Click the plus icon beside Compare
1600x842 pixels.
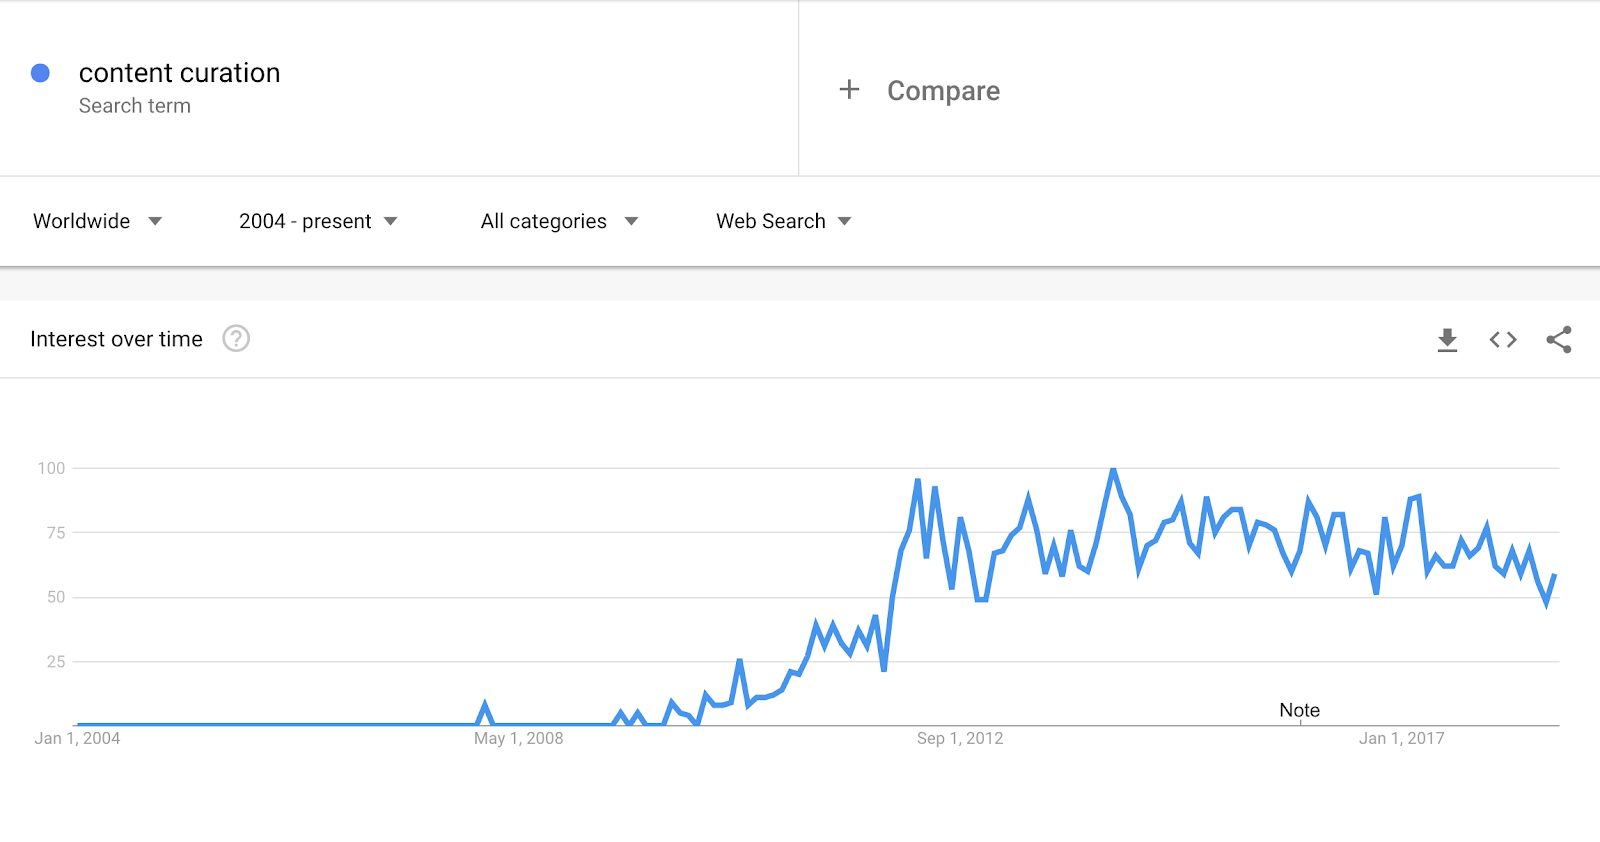pyautogui.click(x=849, y=90)
